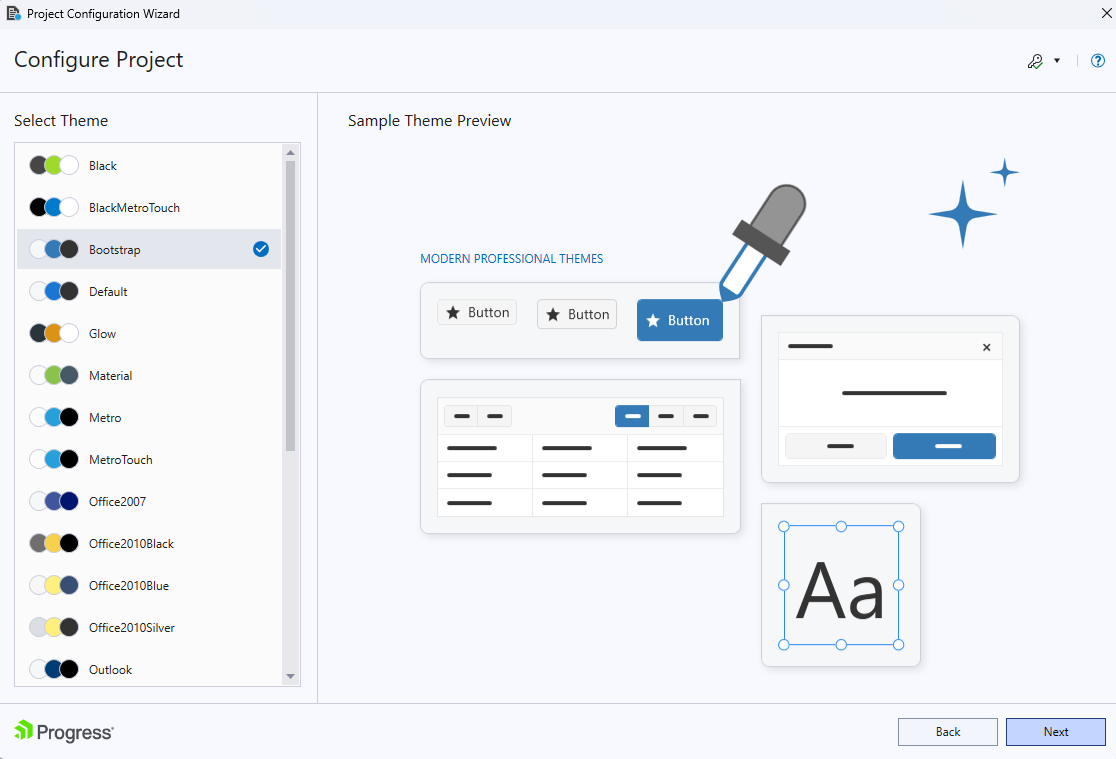
Task: Click the star icon on the first Button preview
Action: click(455, 312)
